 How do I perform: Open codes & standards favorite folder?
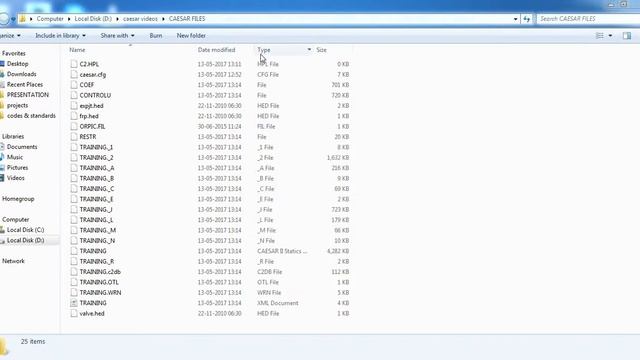click(31, 116)
